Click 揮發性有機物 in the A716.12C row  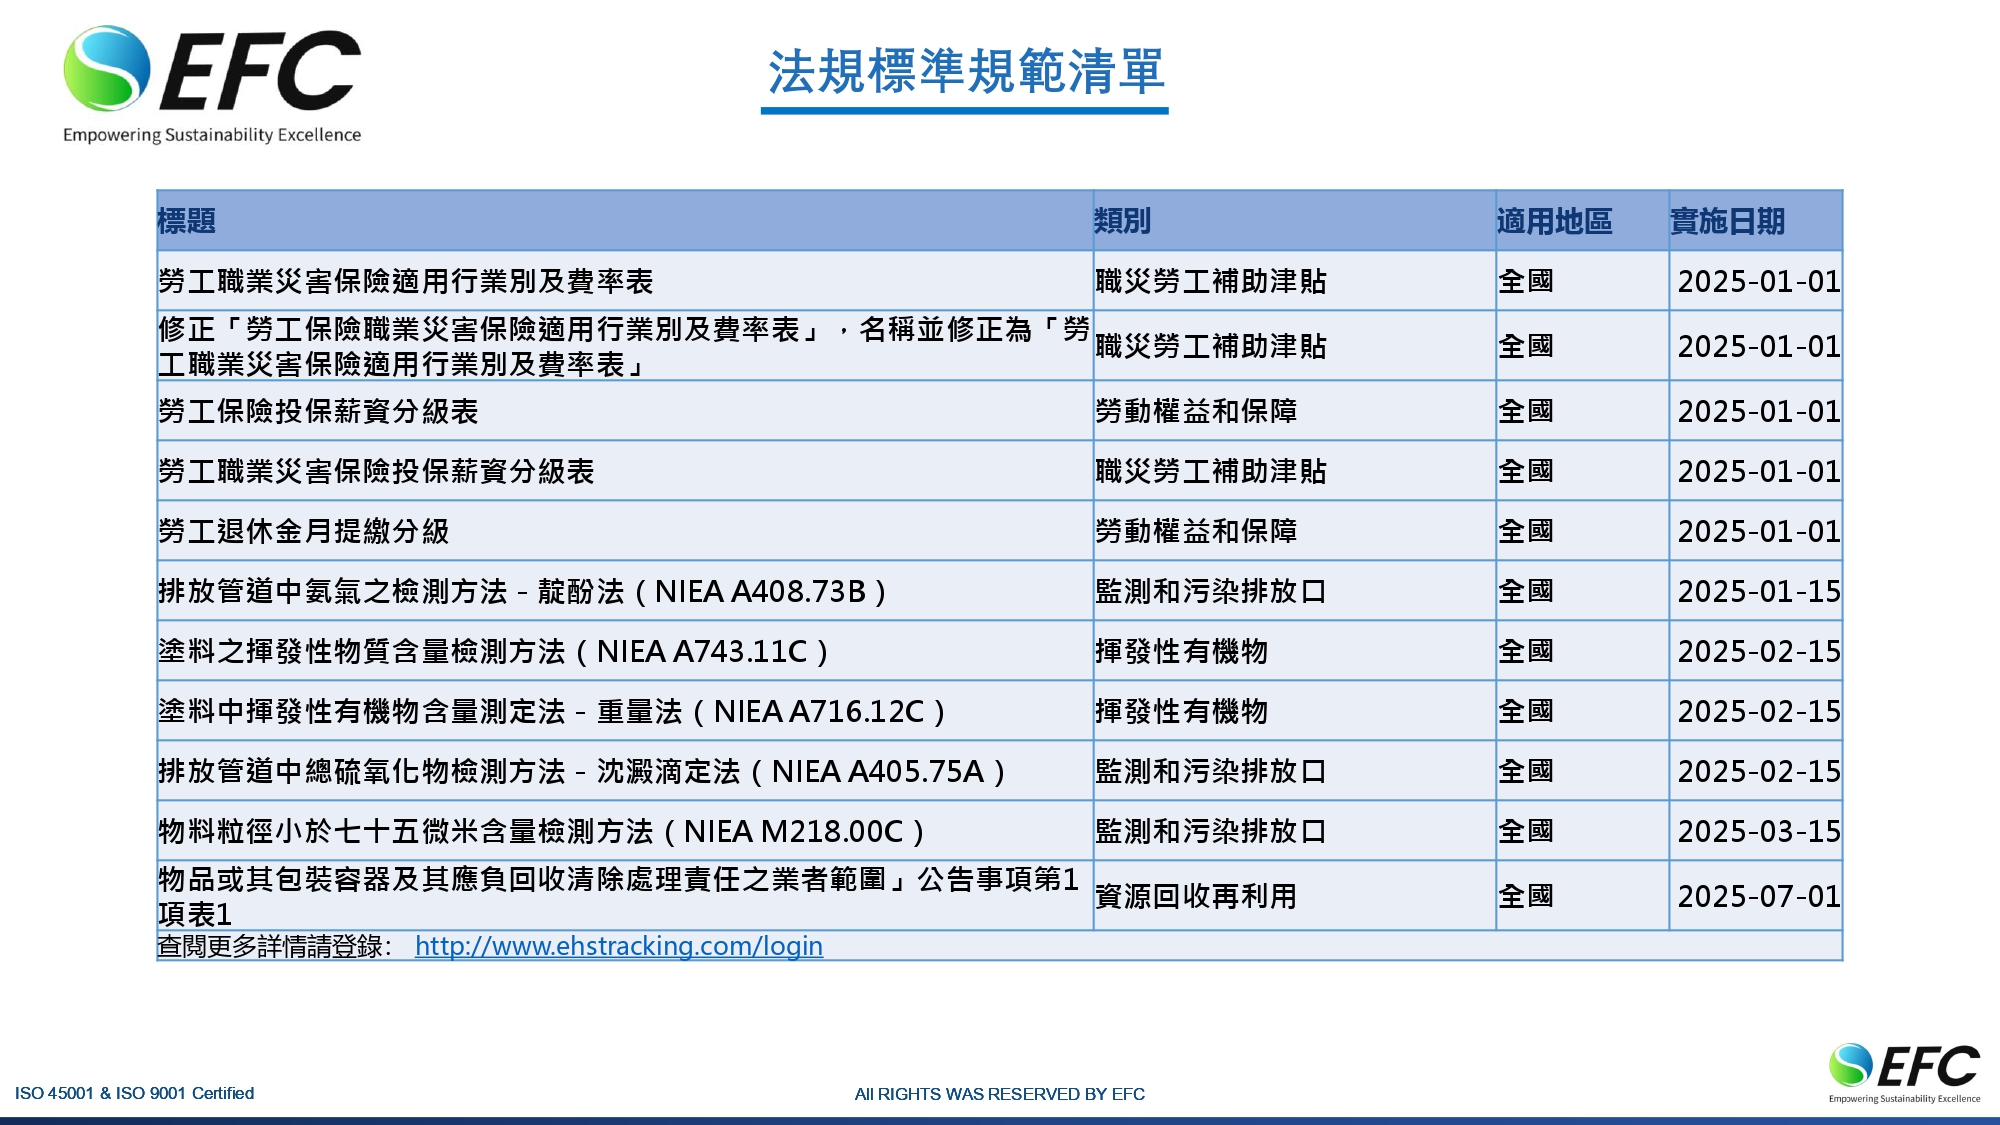coord(1181,711)
